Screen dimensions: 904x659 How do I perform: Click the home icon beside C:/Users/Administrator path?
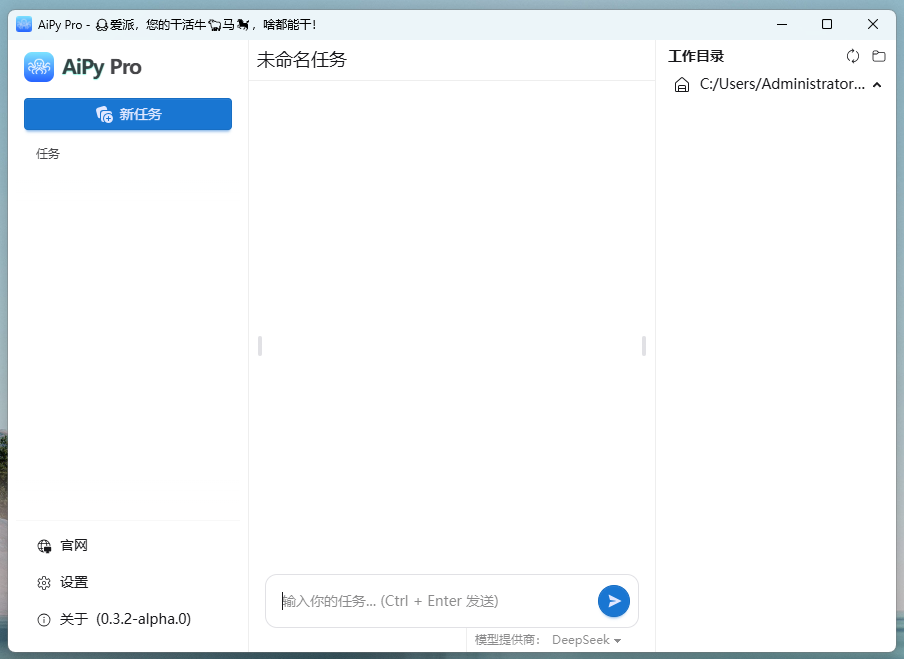682,85
